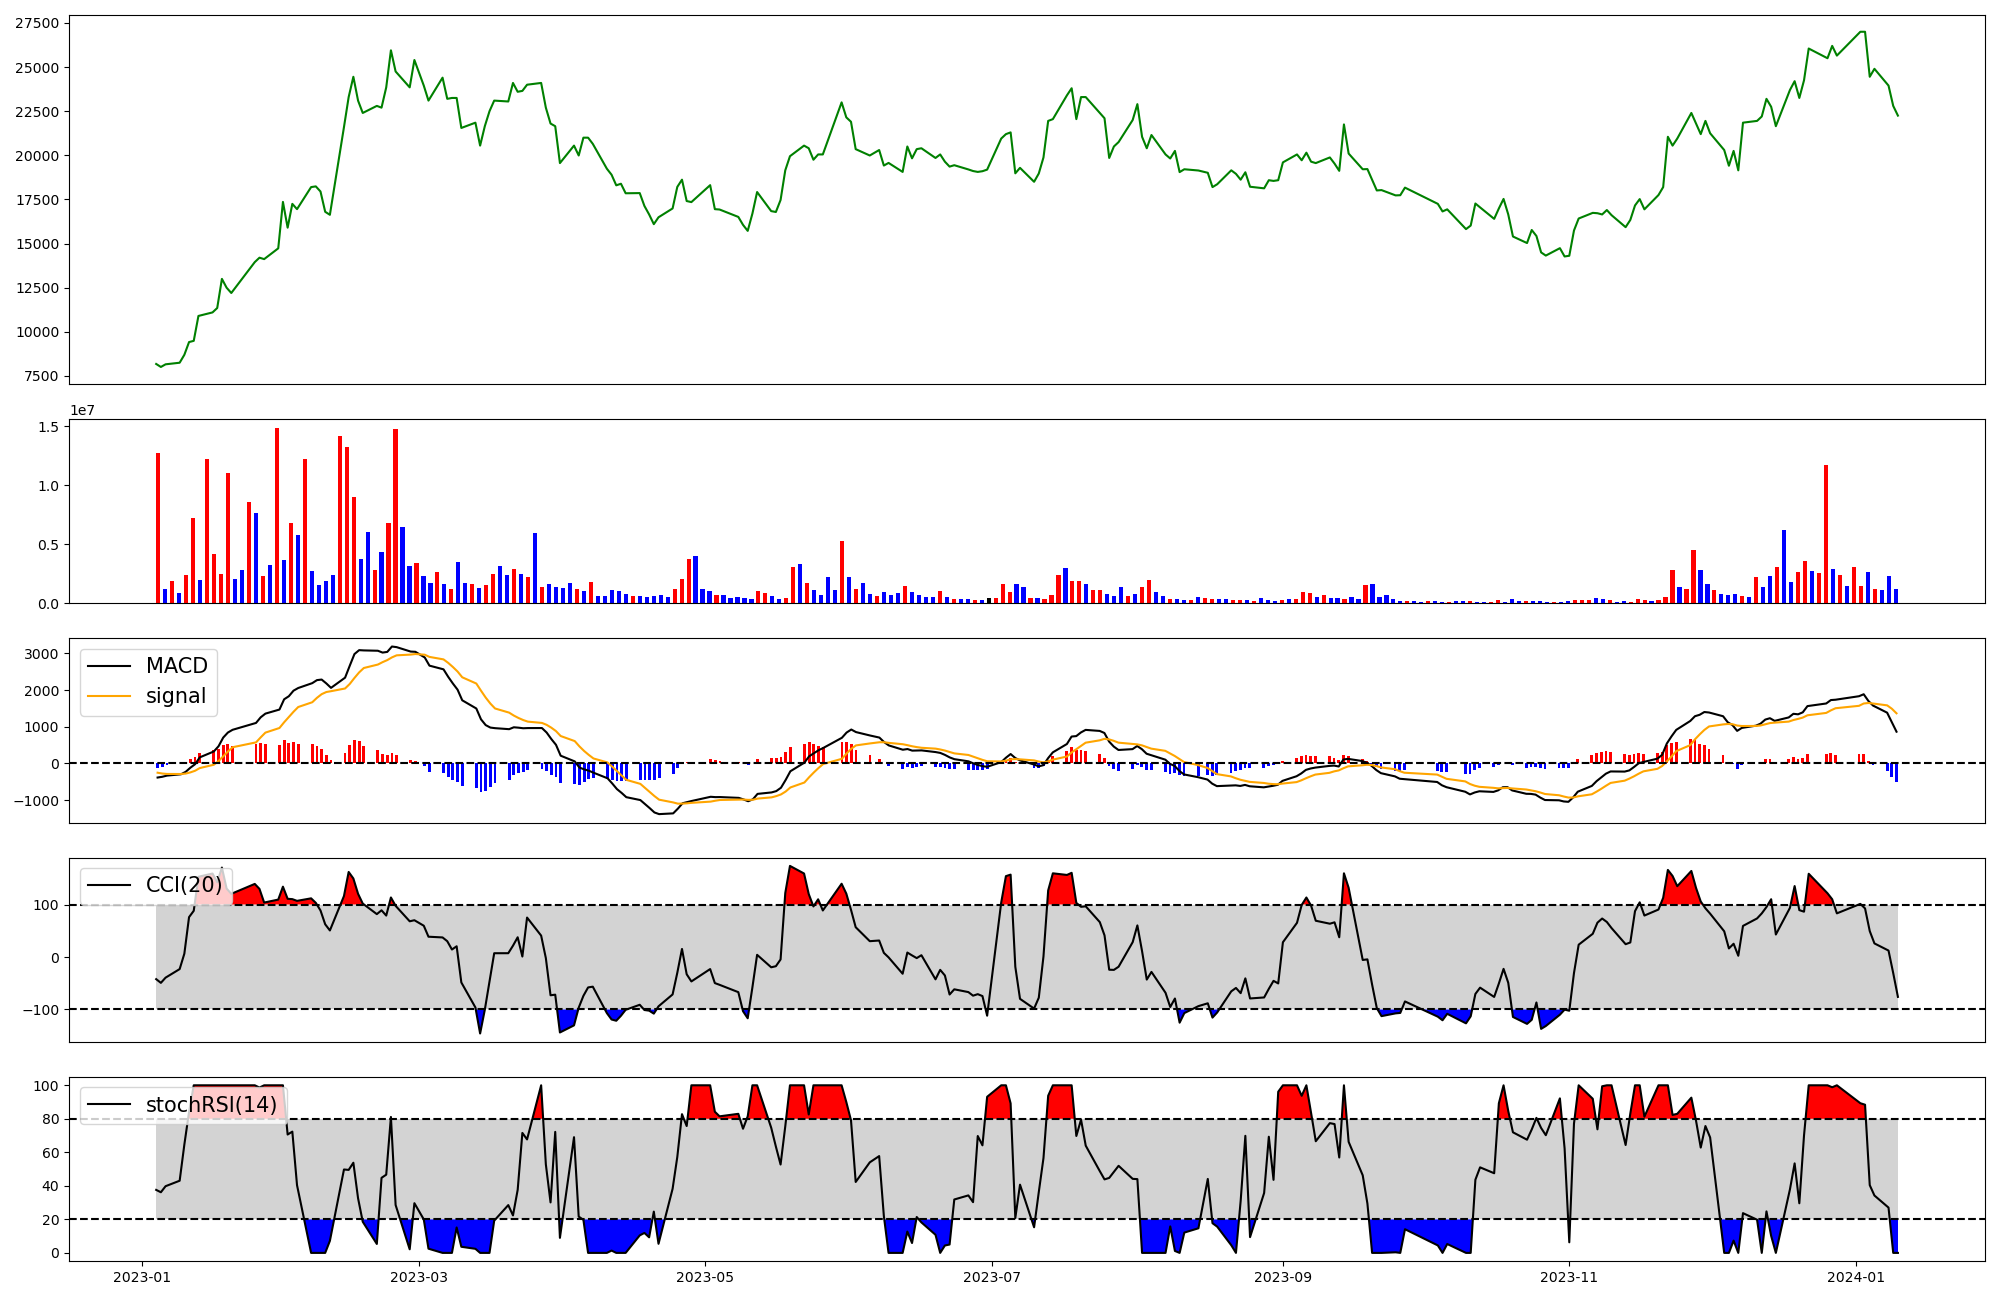This screenshot has height=1300, width=2000.
Task: Click the −1000 MACD axis tick label
Action: [x=37, y=801]
